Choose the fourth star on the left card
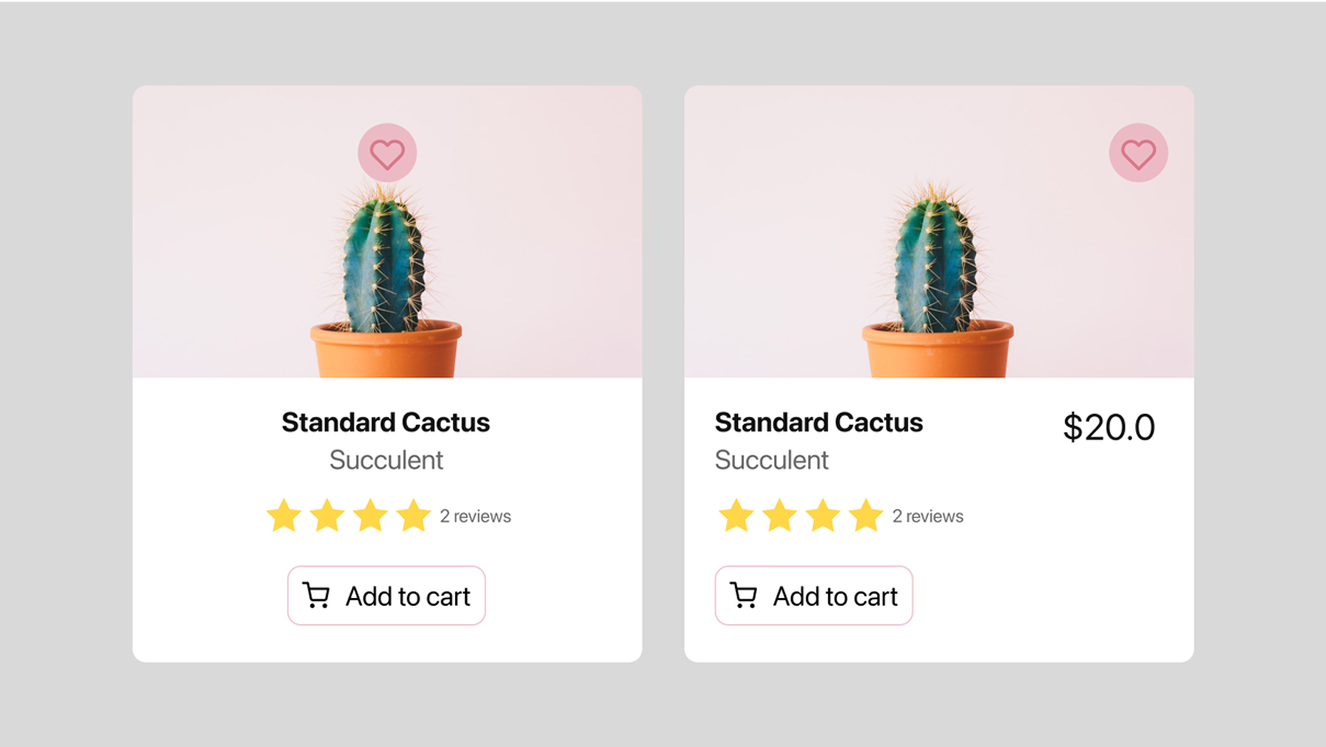This screenshot has height=747, width=1326. (x=413, y=516)
